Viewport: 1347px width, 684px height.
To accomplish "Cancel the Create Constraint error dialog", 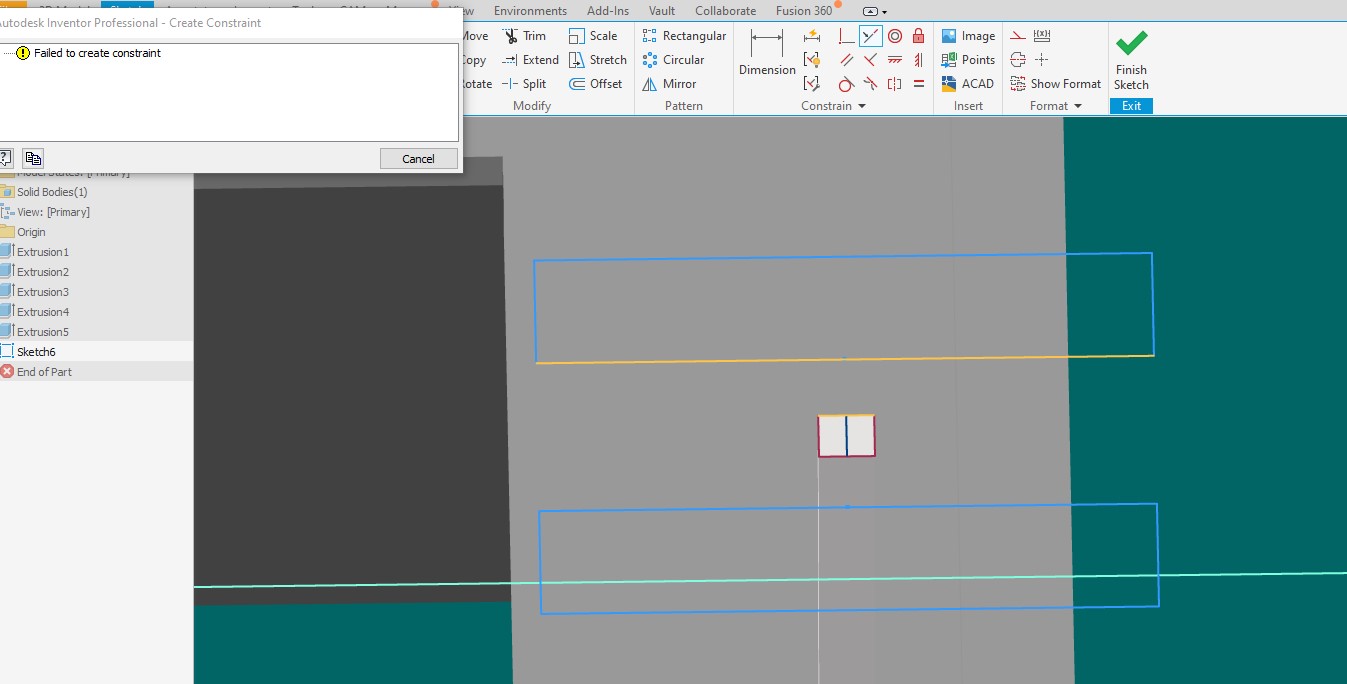I will [x=418, y=157].
